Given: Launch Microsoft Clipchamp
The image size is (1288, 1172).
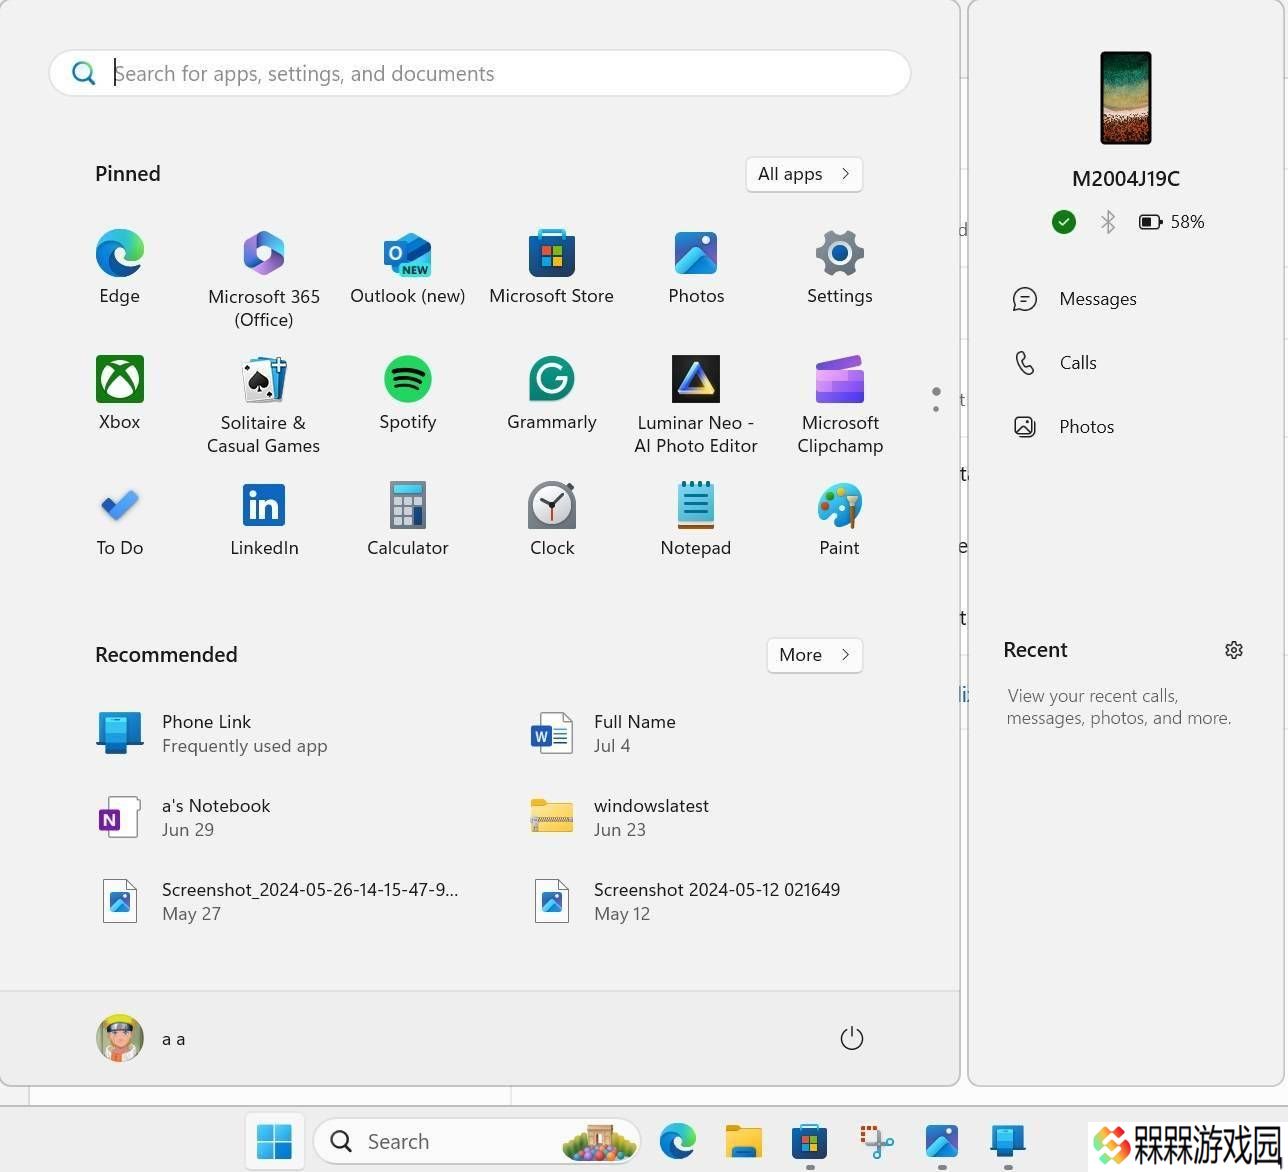Looking at the screenshot, I should tap(840, 405).
